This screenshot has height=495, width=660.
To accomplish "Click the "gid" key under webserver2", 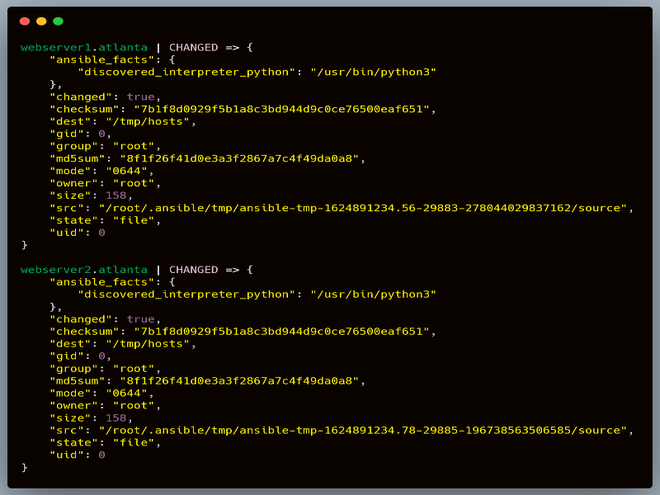I will 67,356.
